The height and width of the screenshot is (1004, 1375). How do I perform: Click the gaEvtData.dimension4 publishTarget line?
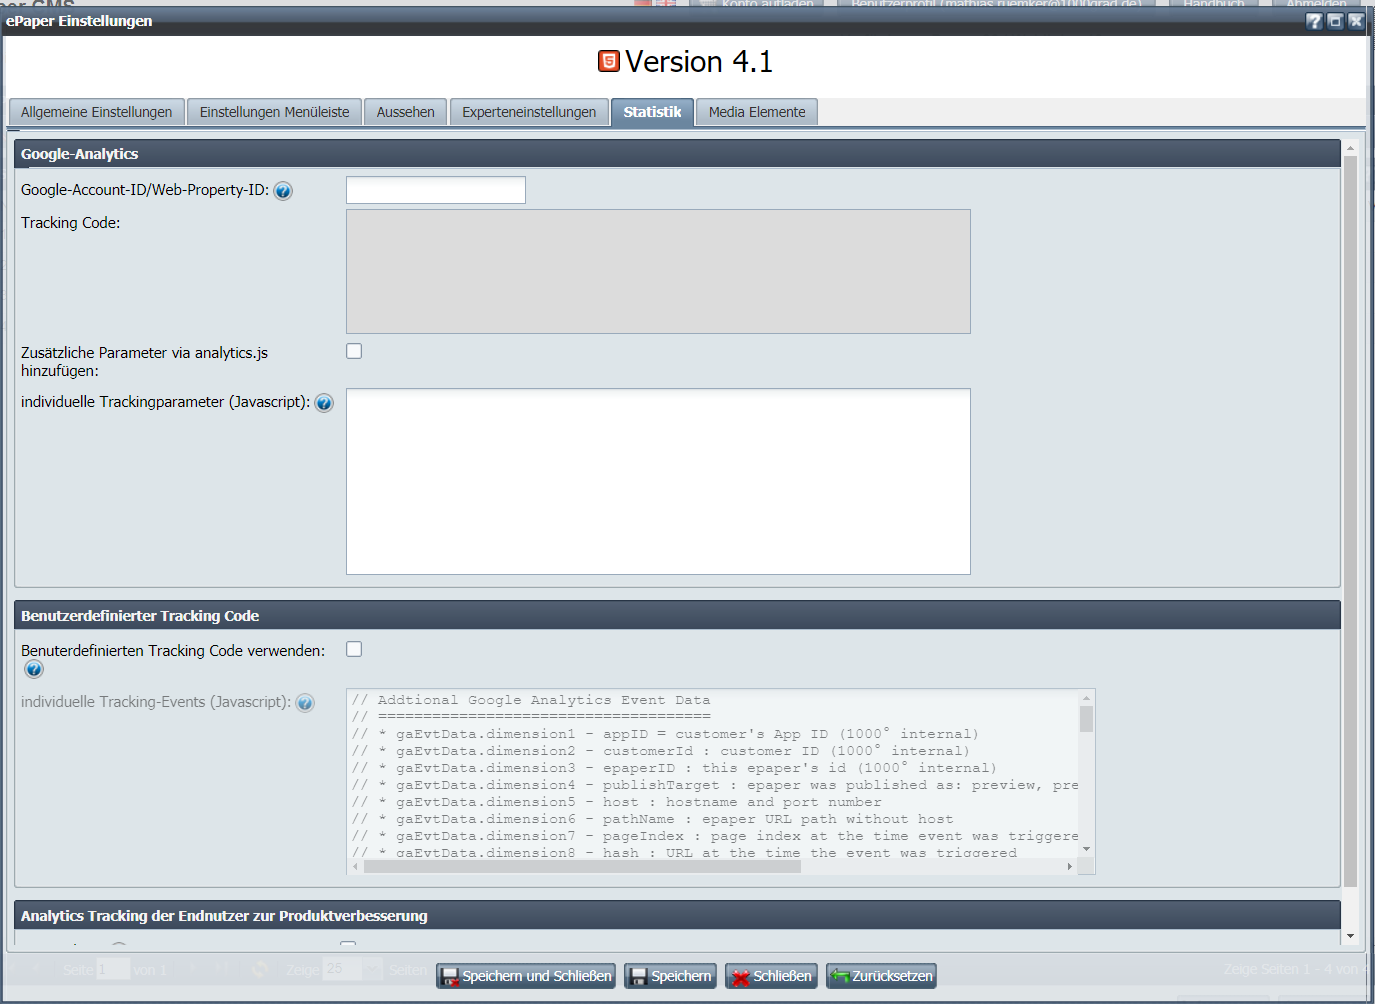click(x=715, y=785)
